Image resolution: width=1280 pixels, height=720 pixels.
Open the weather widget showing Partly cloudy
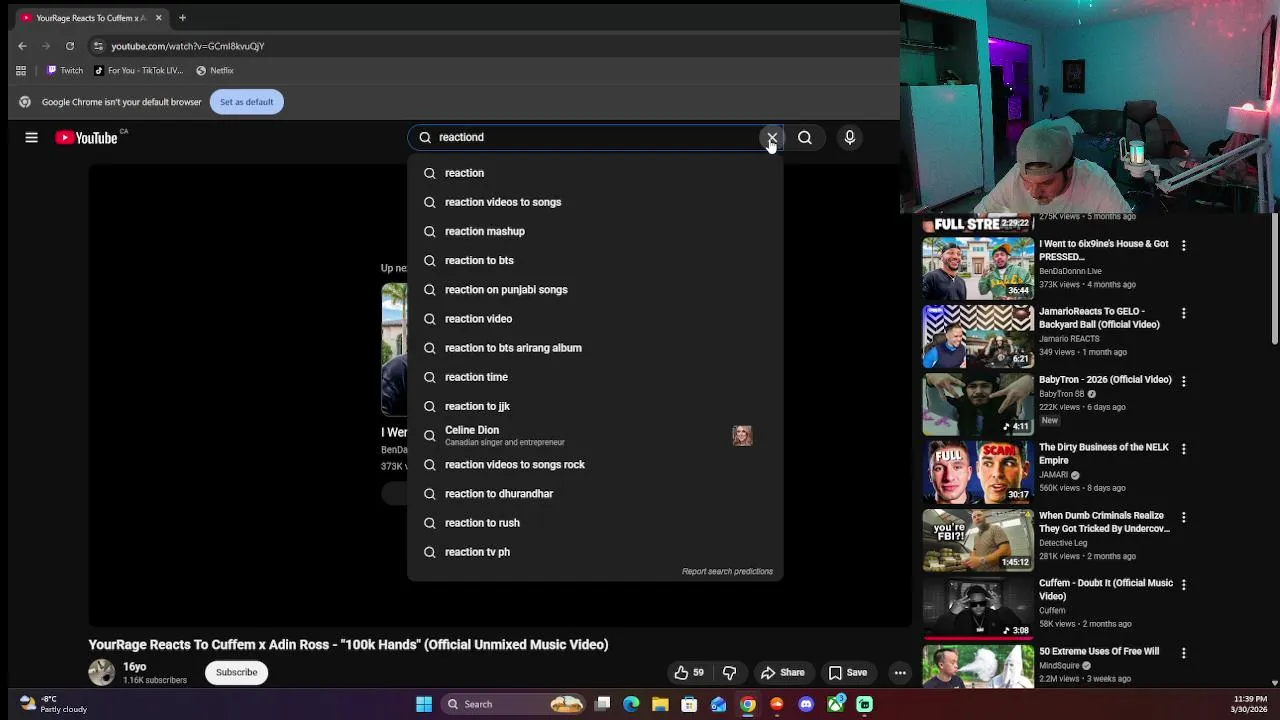tap(55, 704)
